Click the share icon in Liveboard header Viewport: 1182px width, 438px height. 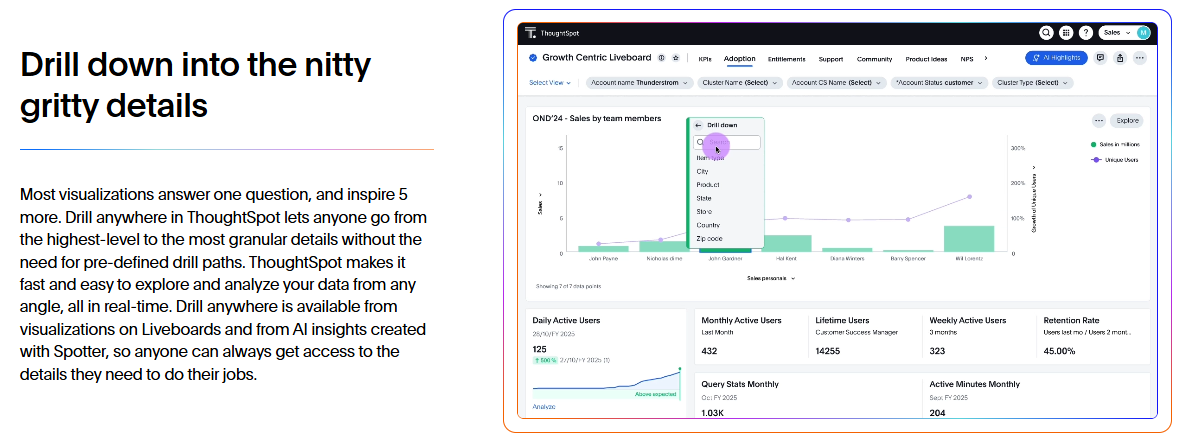click(x=1120, y=58)
